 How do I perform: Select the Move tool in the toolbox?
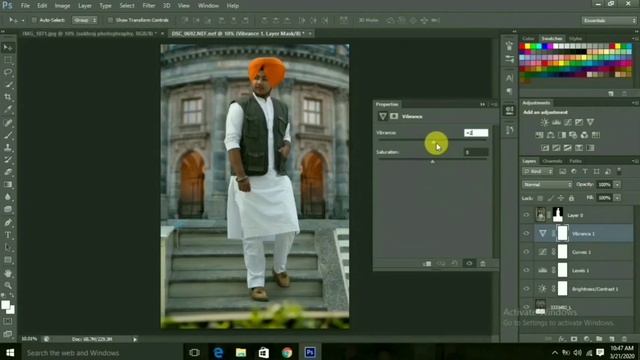[8, 48]
